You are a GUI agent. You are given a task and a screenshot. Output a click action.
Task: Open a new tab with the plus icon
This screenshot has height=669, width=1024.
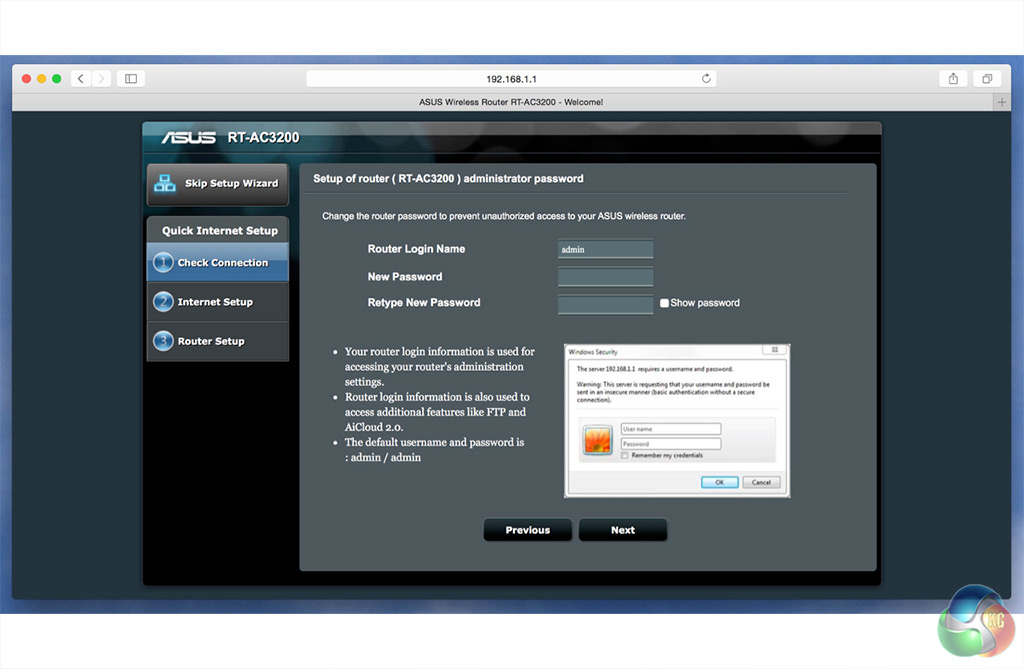[1002, 102]
